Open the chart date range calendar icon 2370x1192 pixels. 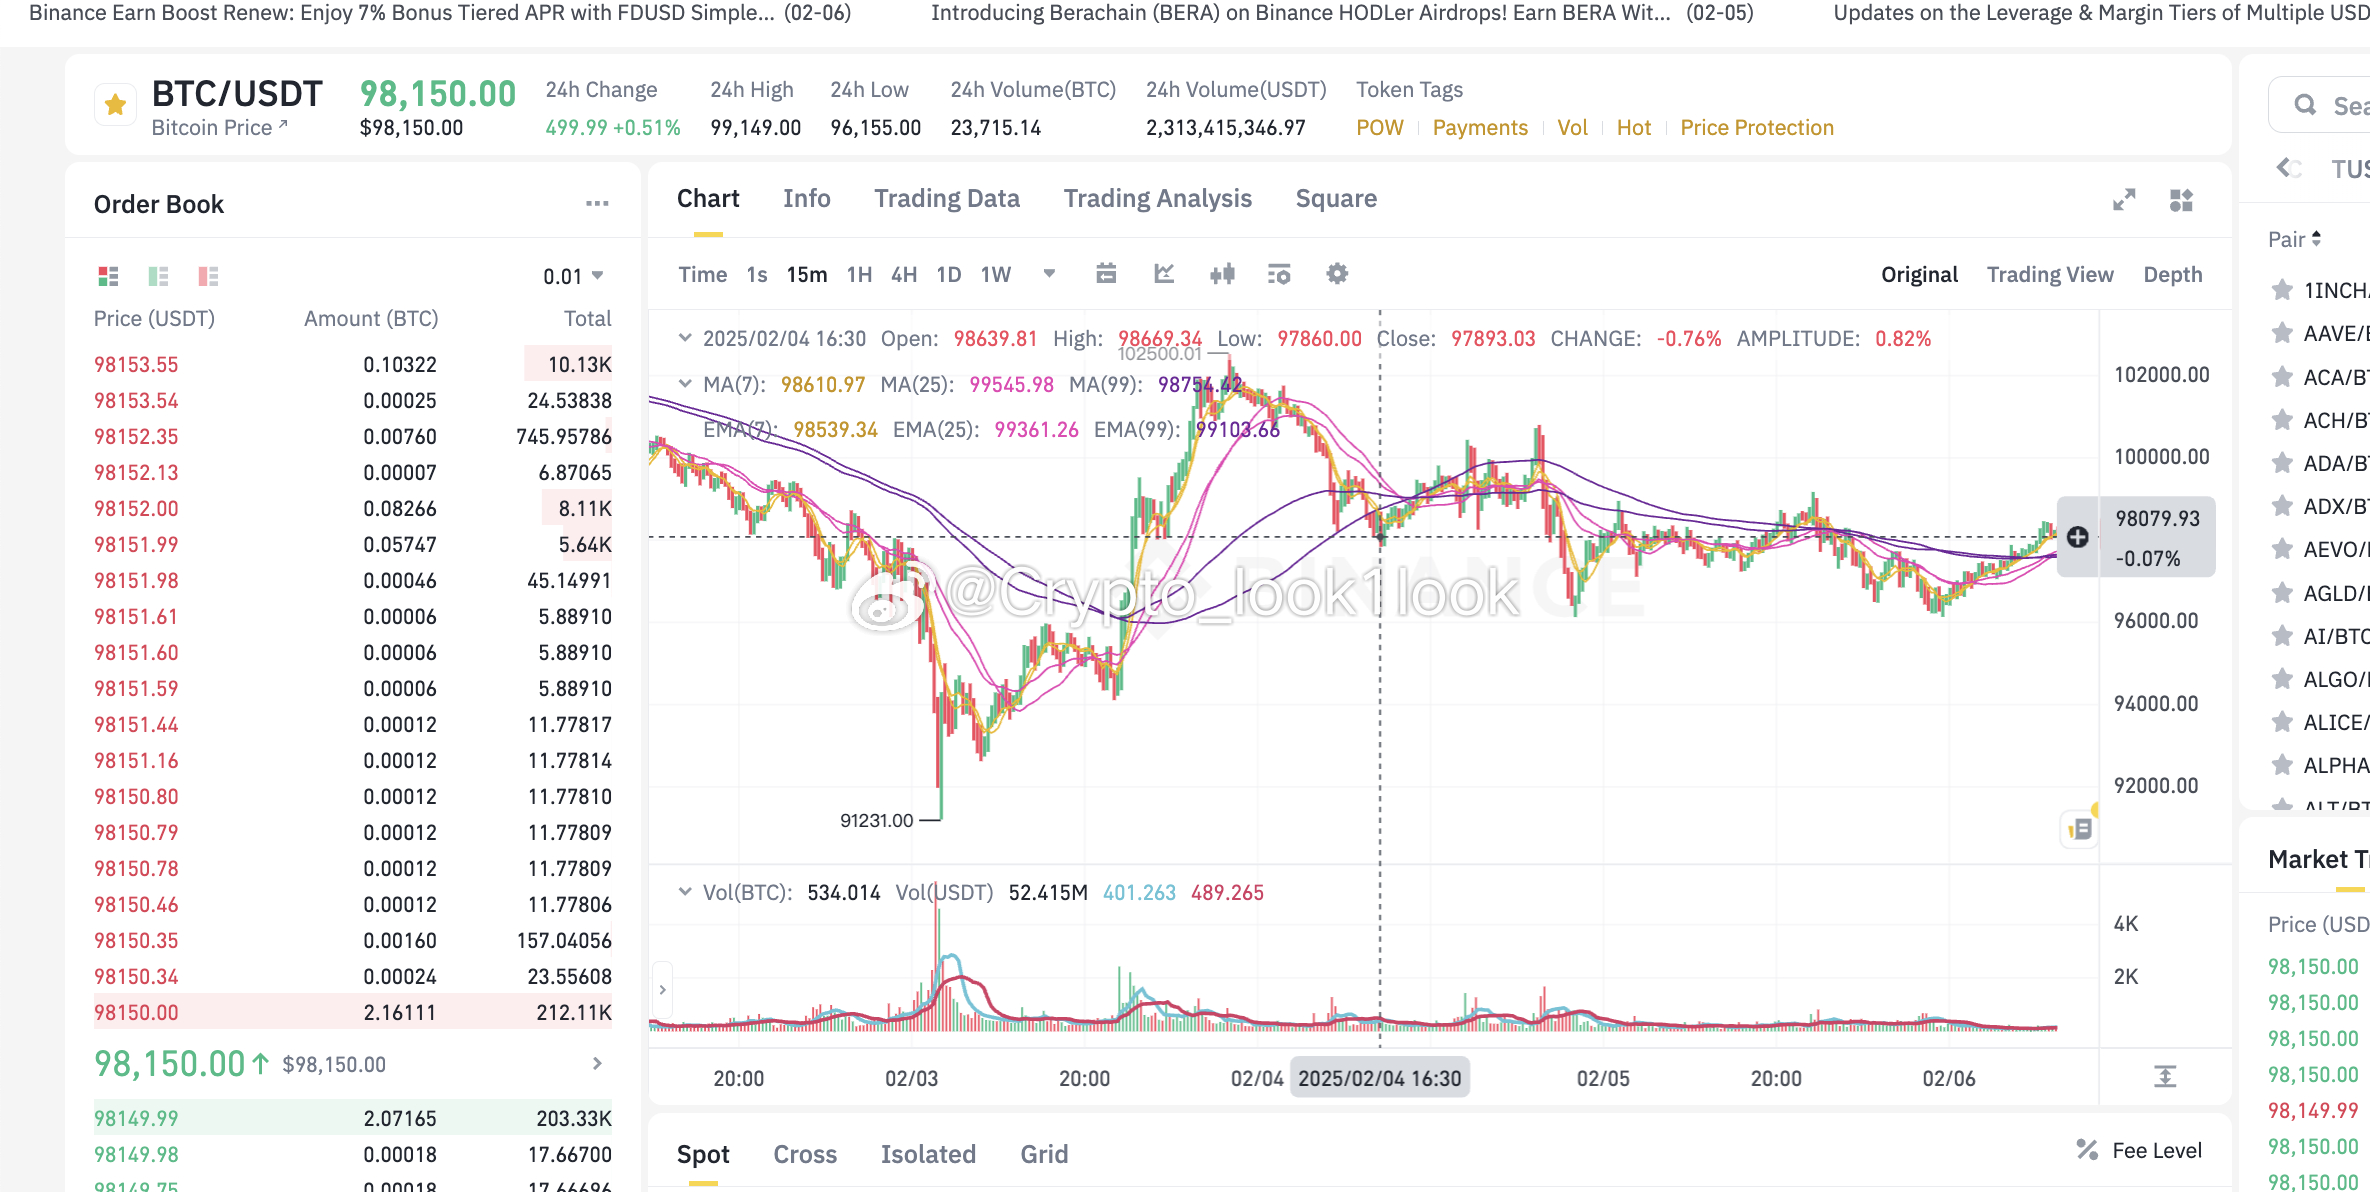pos(1106,274)
